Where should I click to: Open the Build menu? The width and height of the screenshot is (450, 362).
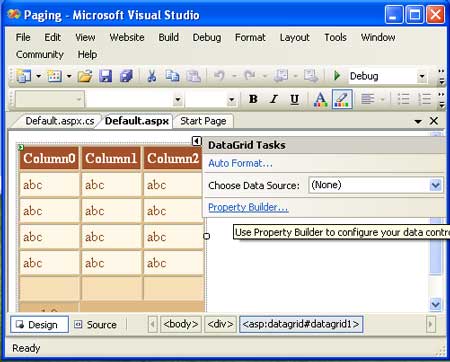(x=169, y=37)
